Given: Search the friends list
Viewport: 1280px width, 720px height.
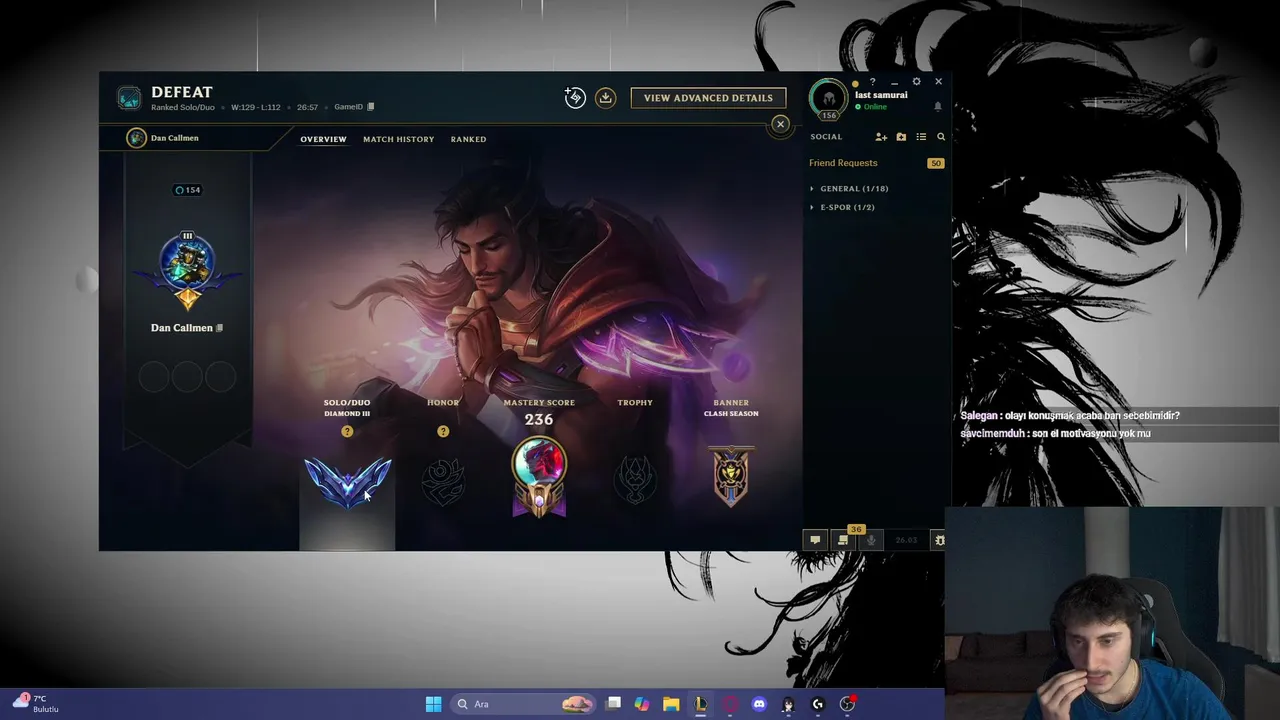Looking at the screenshot, I should pyautogui.click(x=940, y=137).
